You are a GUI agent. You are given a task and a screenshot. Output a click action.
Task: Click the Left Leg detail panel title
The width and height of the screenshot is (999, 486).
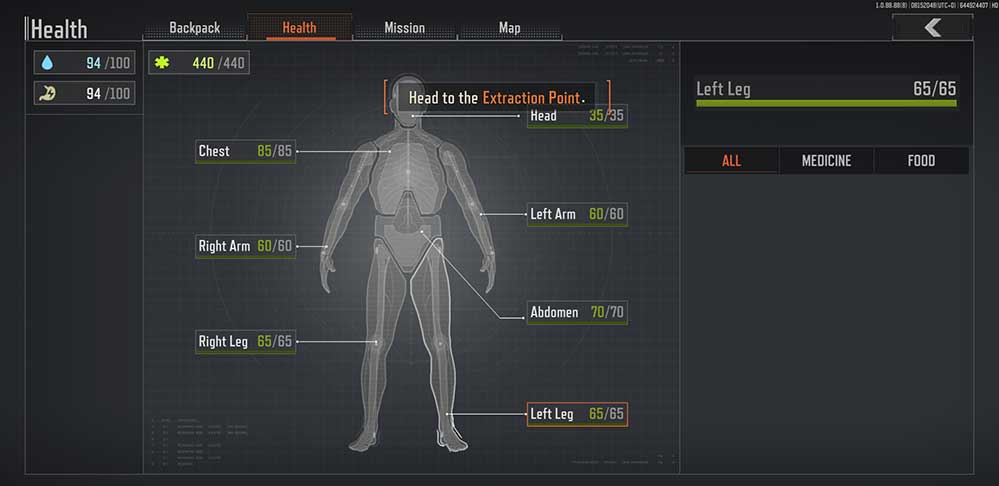(x=723, y=89)
